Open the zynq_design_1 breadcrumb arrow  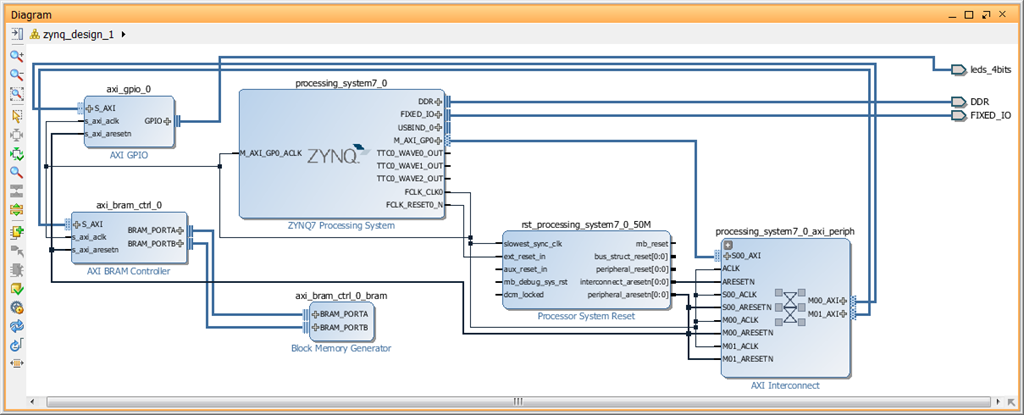tap(123, 34)
